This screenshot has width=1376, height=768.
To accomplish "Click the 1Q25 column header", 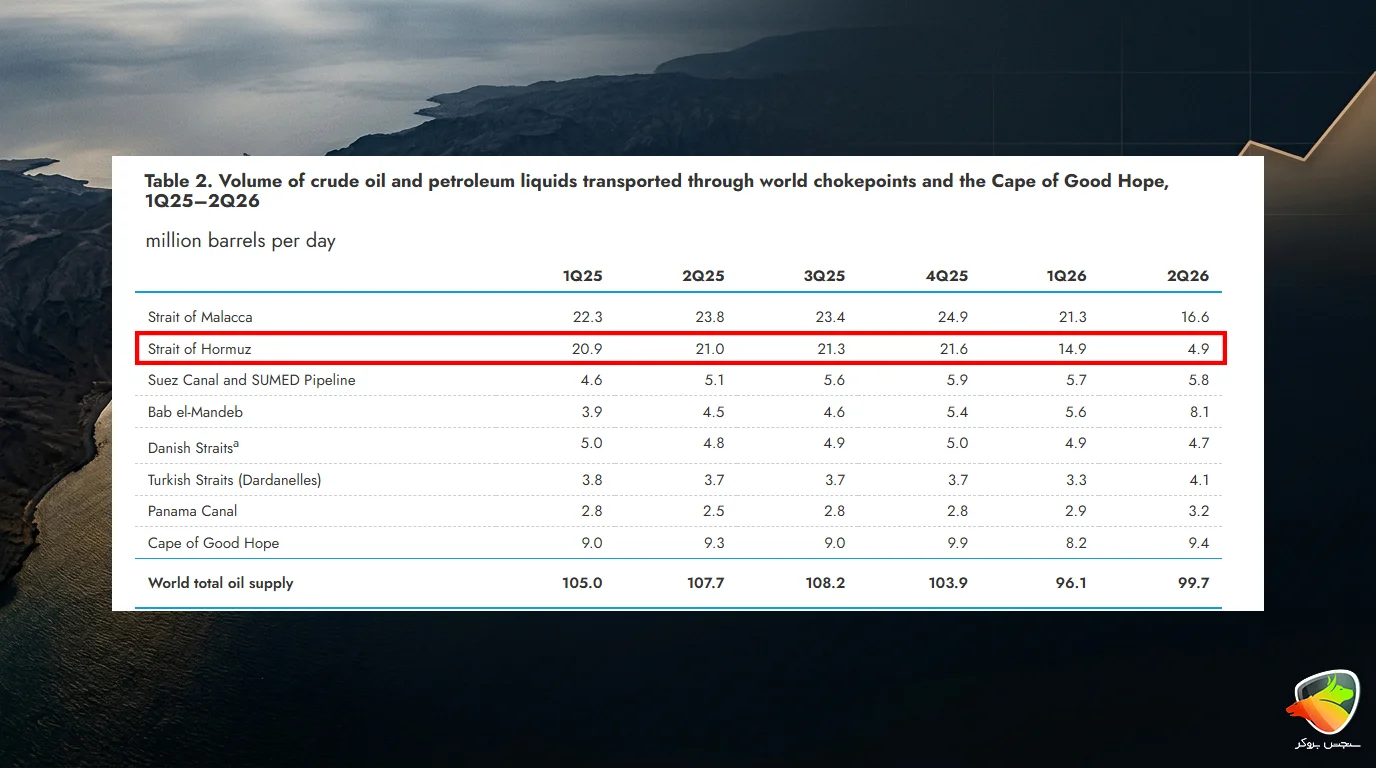I will coord(583,276).
